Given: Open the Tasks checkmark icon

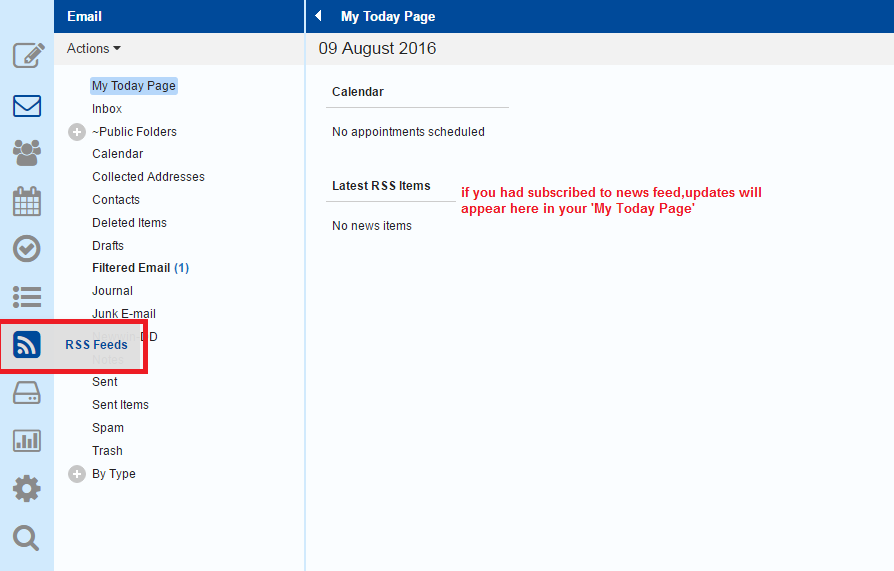Looking at the screenshot, I should click(x=27, y=249).
